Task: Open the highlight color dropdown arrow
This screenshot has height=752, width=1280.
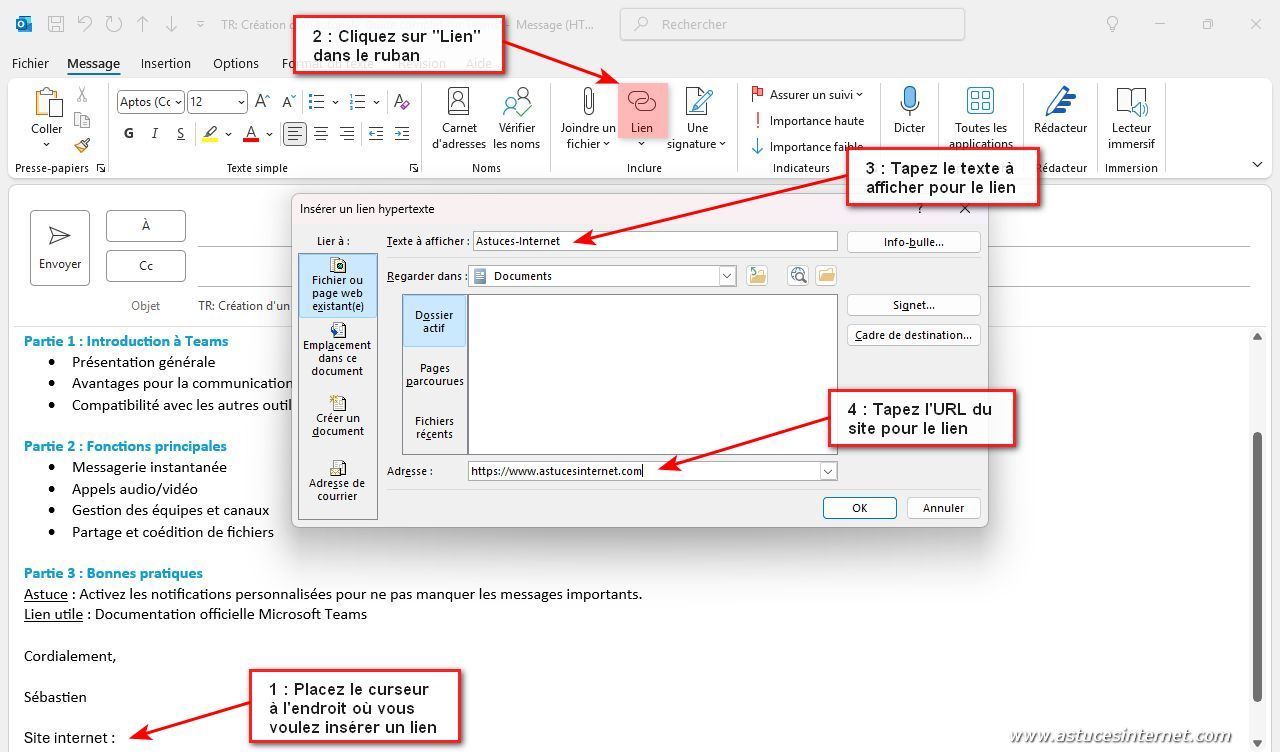Action: (229, 134)
